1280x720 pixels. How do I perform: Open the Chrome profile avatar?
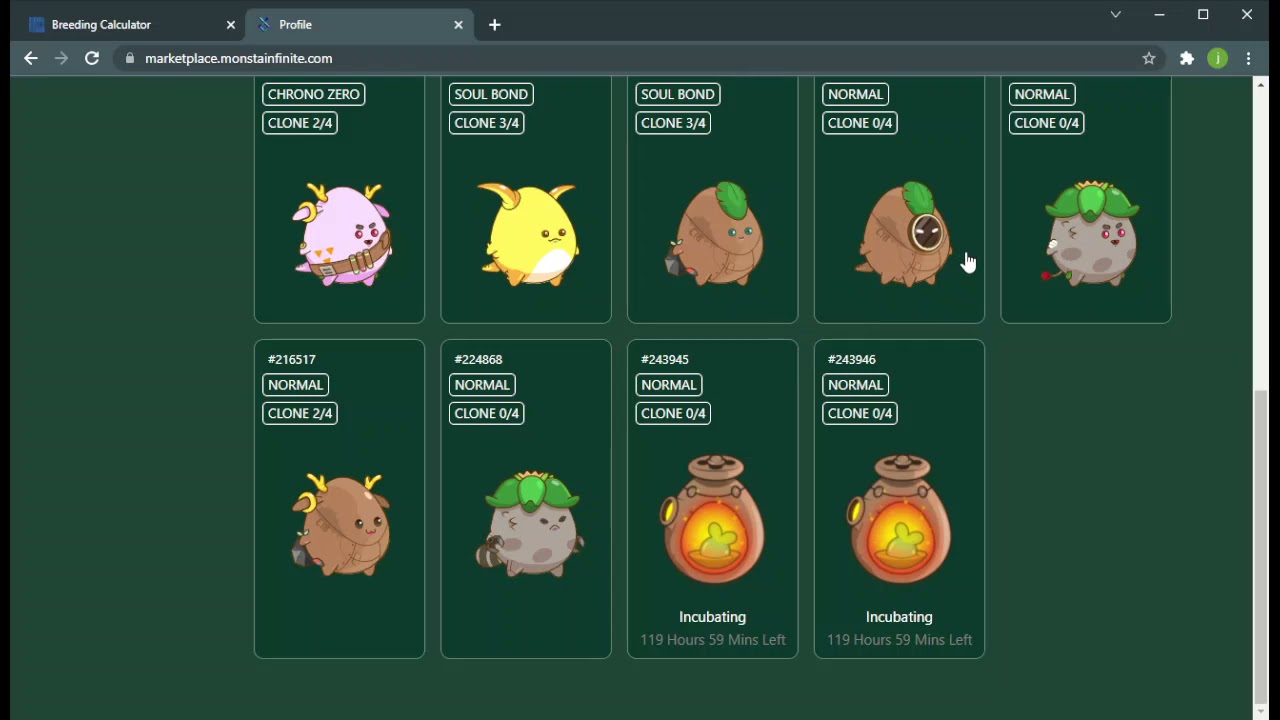pos(1217,59)
